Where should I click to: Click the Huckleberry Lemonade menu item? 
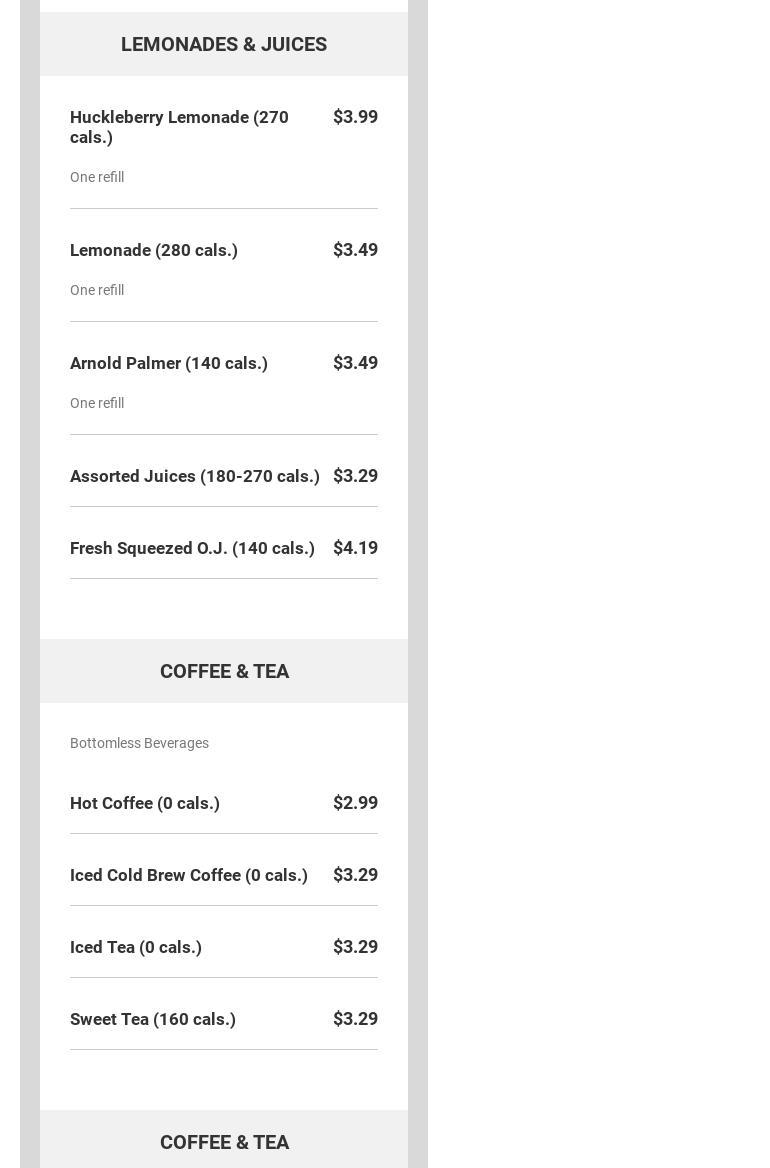(179, 127)
